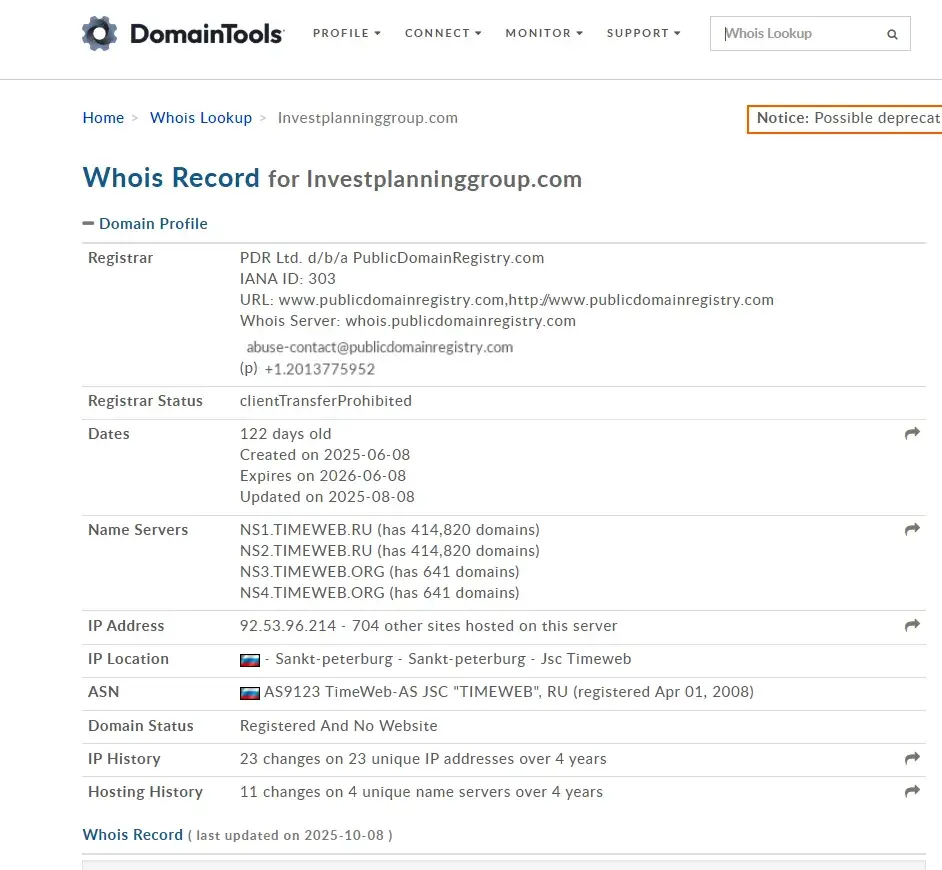Click the share arrow in Hosting History row
This screenshot has height=870, width=942.
coord(912,791)
